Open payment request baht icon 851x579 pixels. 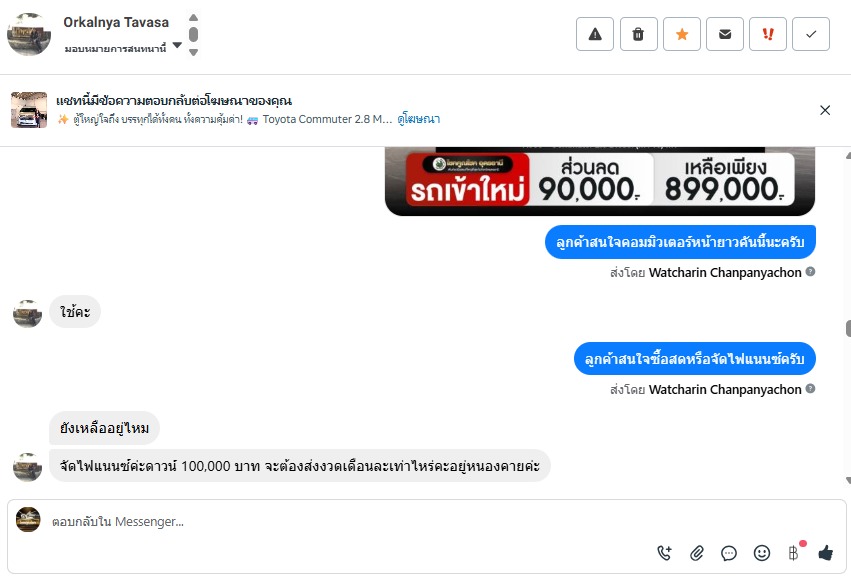[794, 553]
